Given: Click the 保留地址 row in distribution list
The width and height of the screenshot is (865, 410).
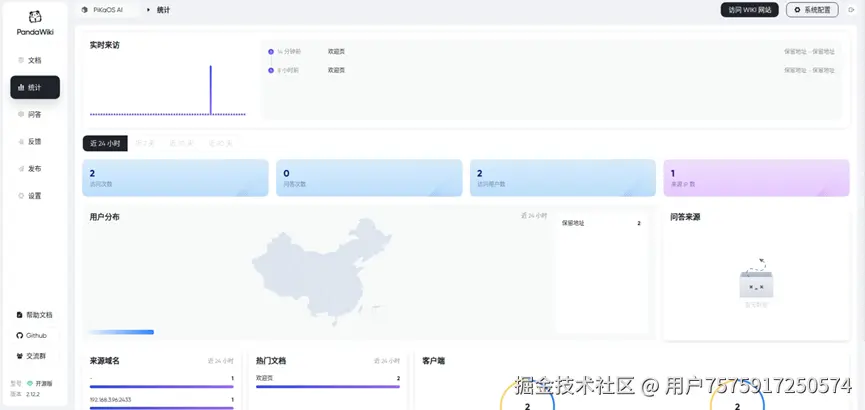Looking at the screenshot, I should (x=601, y=223).
